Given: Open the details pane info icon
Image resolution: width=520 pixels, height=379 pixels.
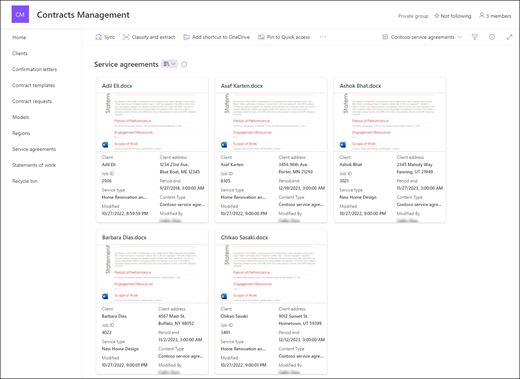Looking at the screenshot, I should tap(492, 37).
